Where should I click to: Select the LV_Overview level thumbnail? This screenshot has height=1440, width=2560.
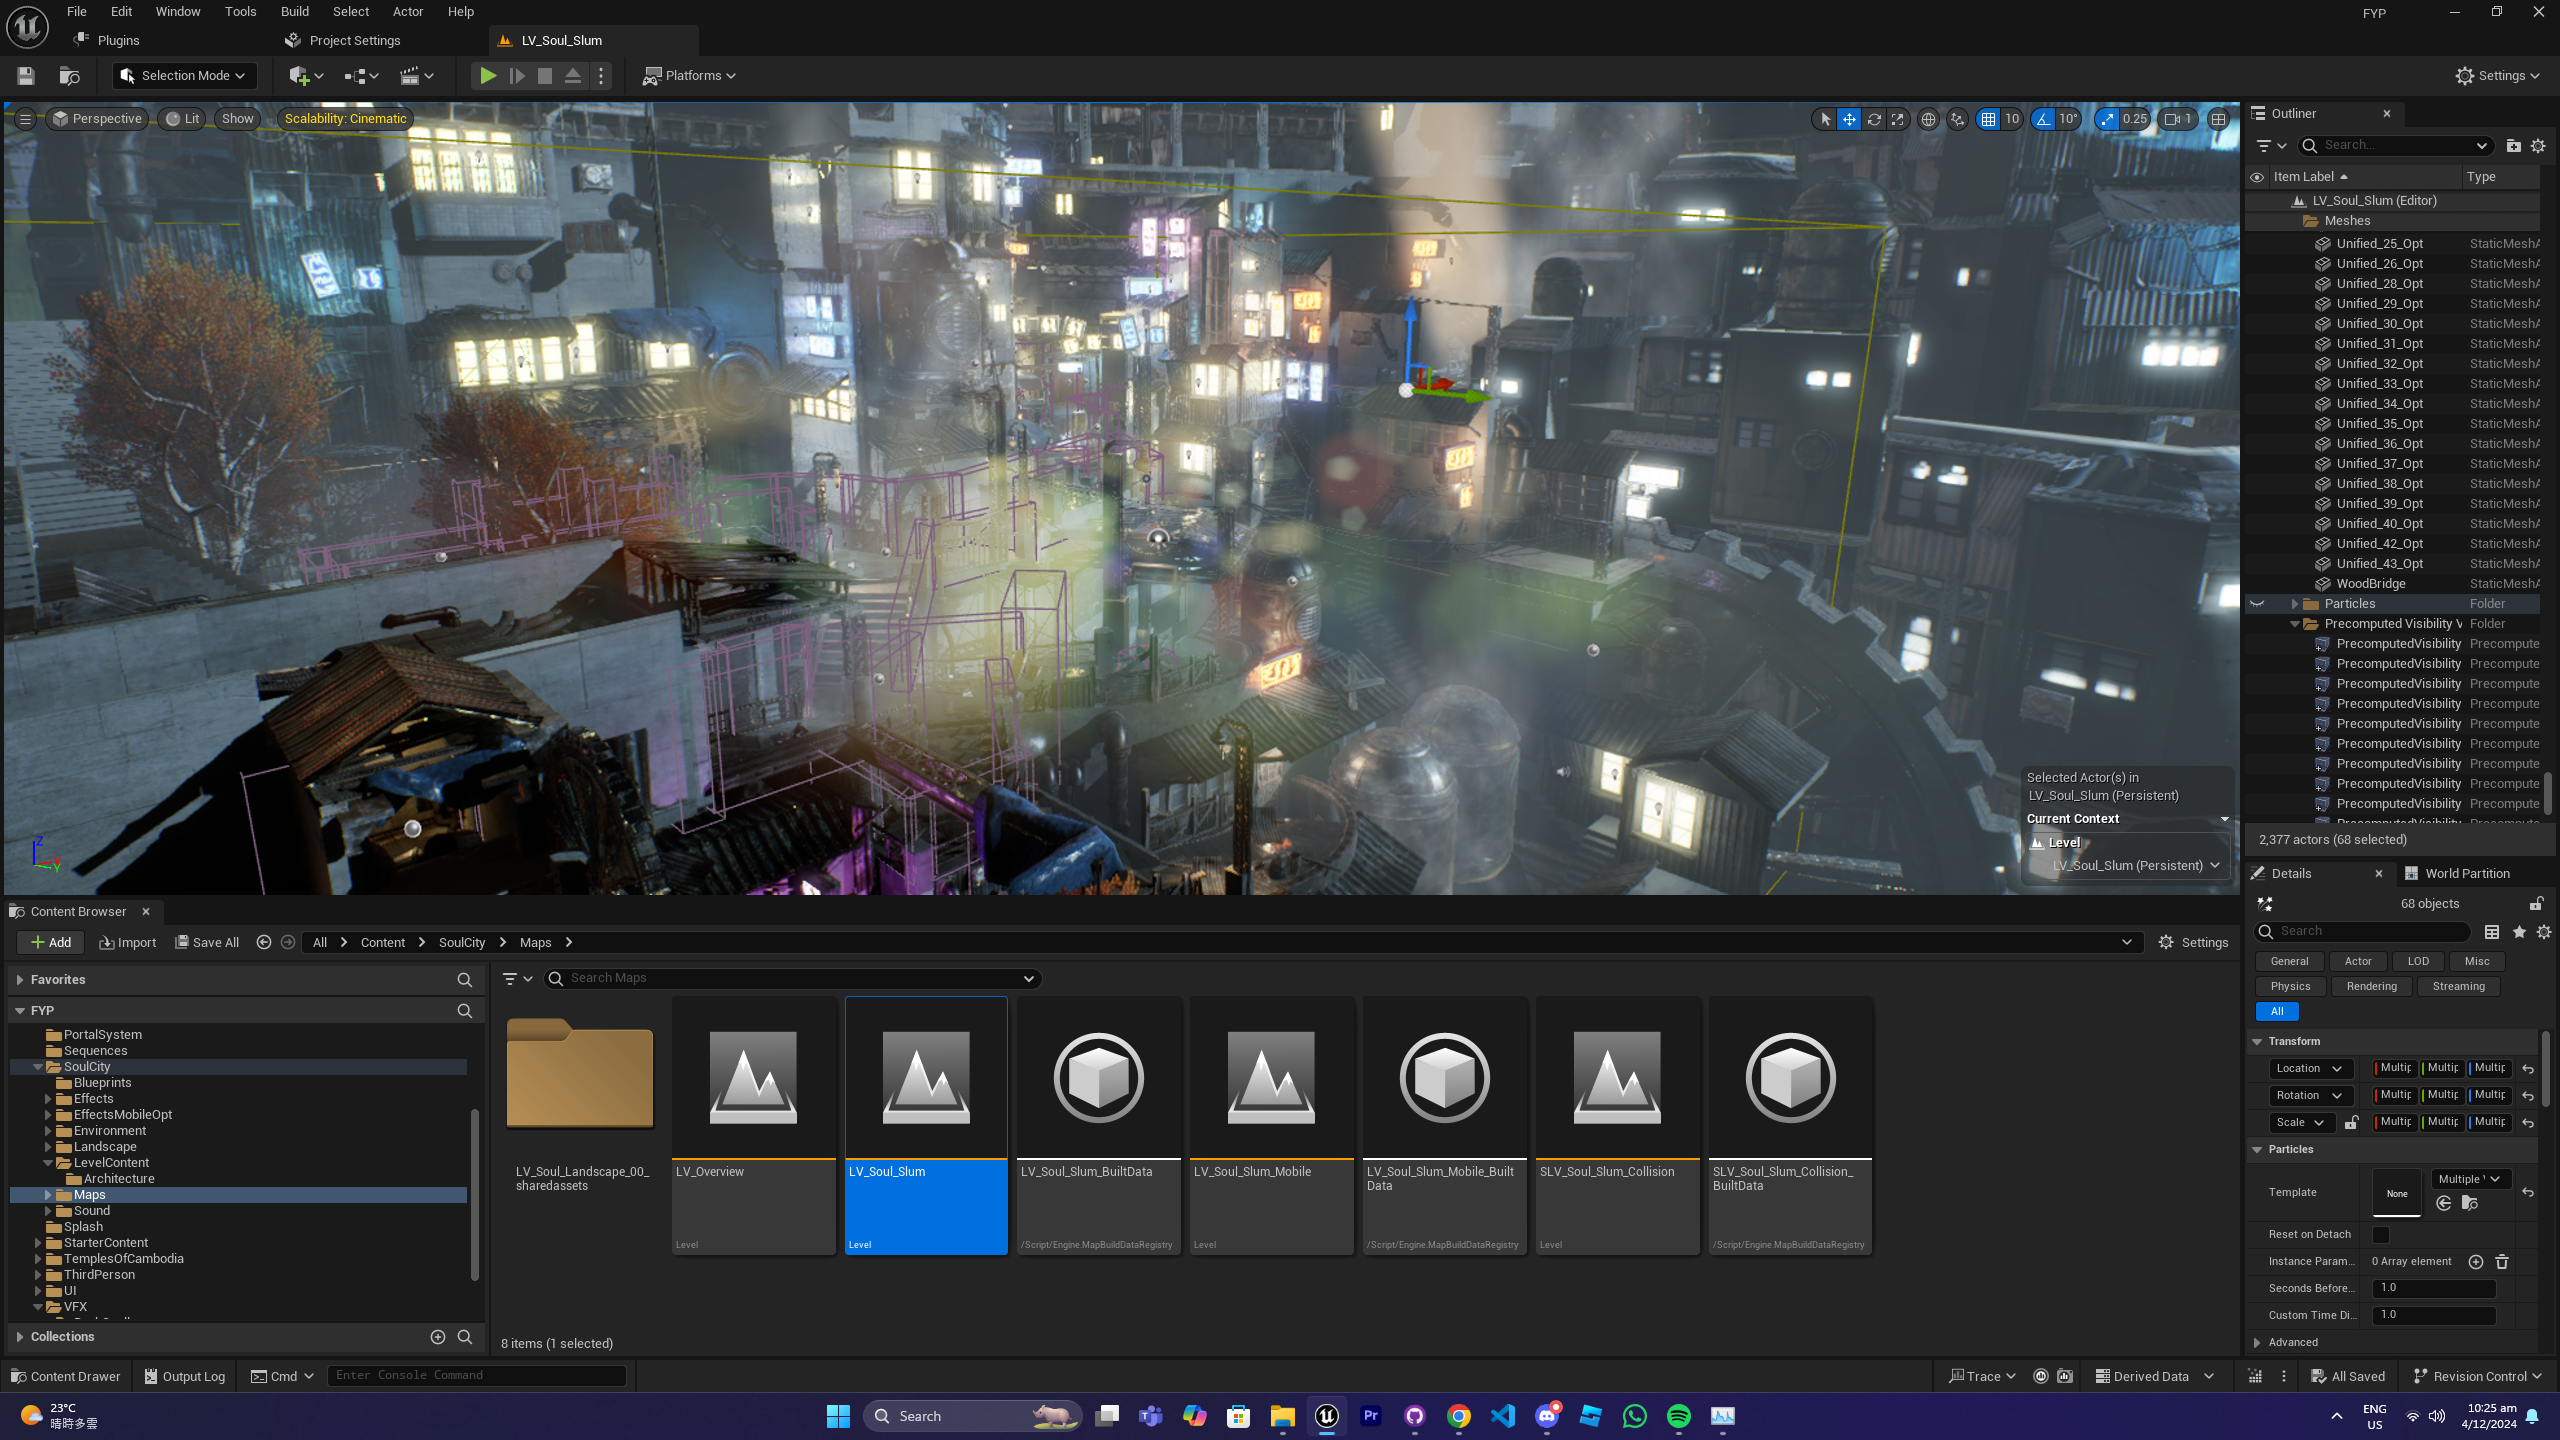pyautogui.click(x=753, y=1079)
